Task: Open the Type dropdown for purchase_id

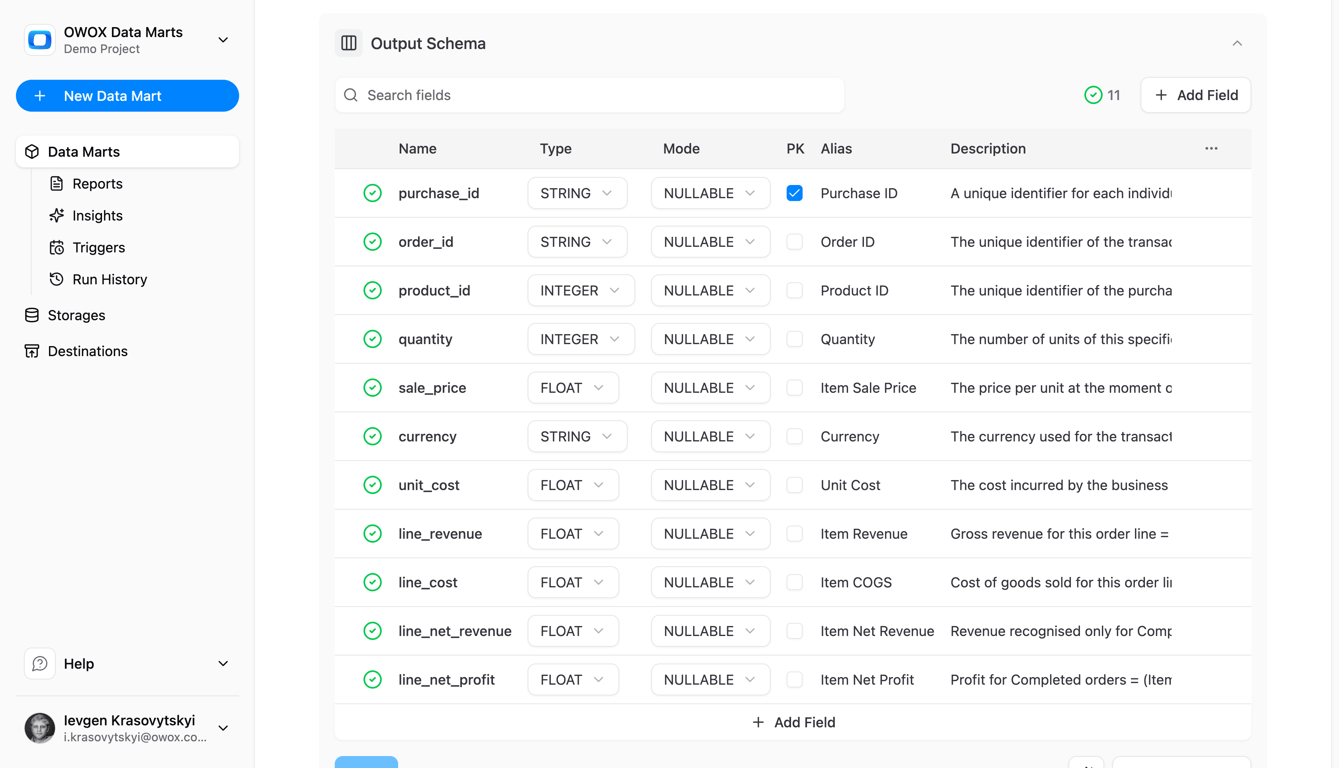Action: tap(577, 193)
